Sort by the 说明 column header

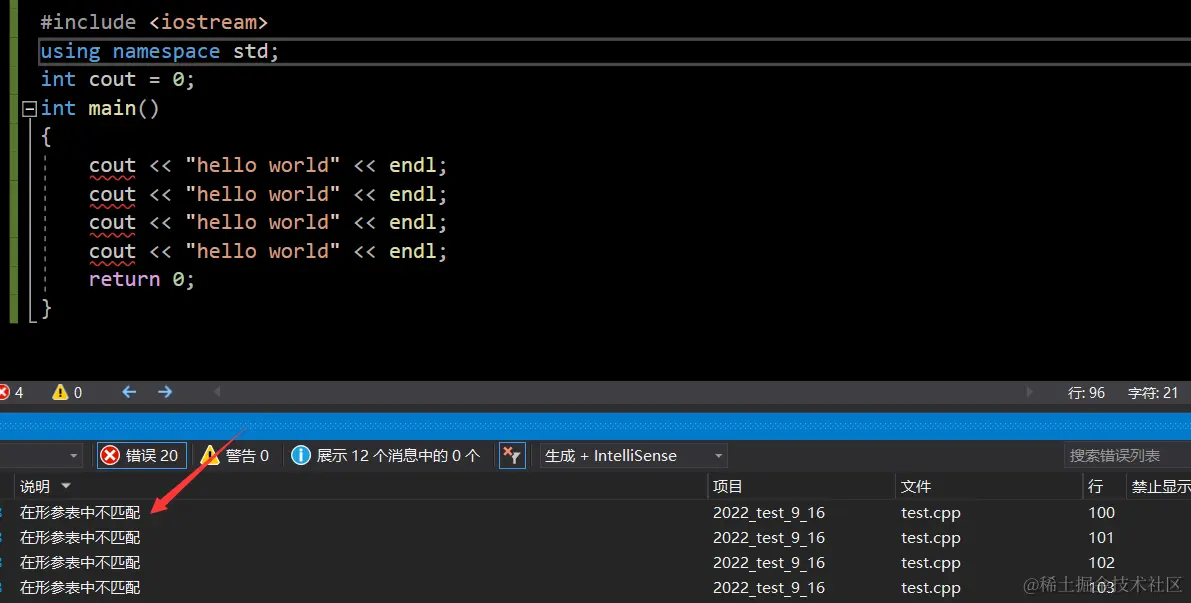[x=35, y=486]
